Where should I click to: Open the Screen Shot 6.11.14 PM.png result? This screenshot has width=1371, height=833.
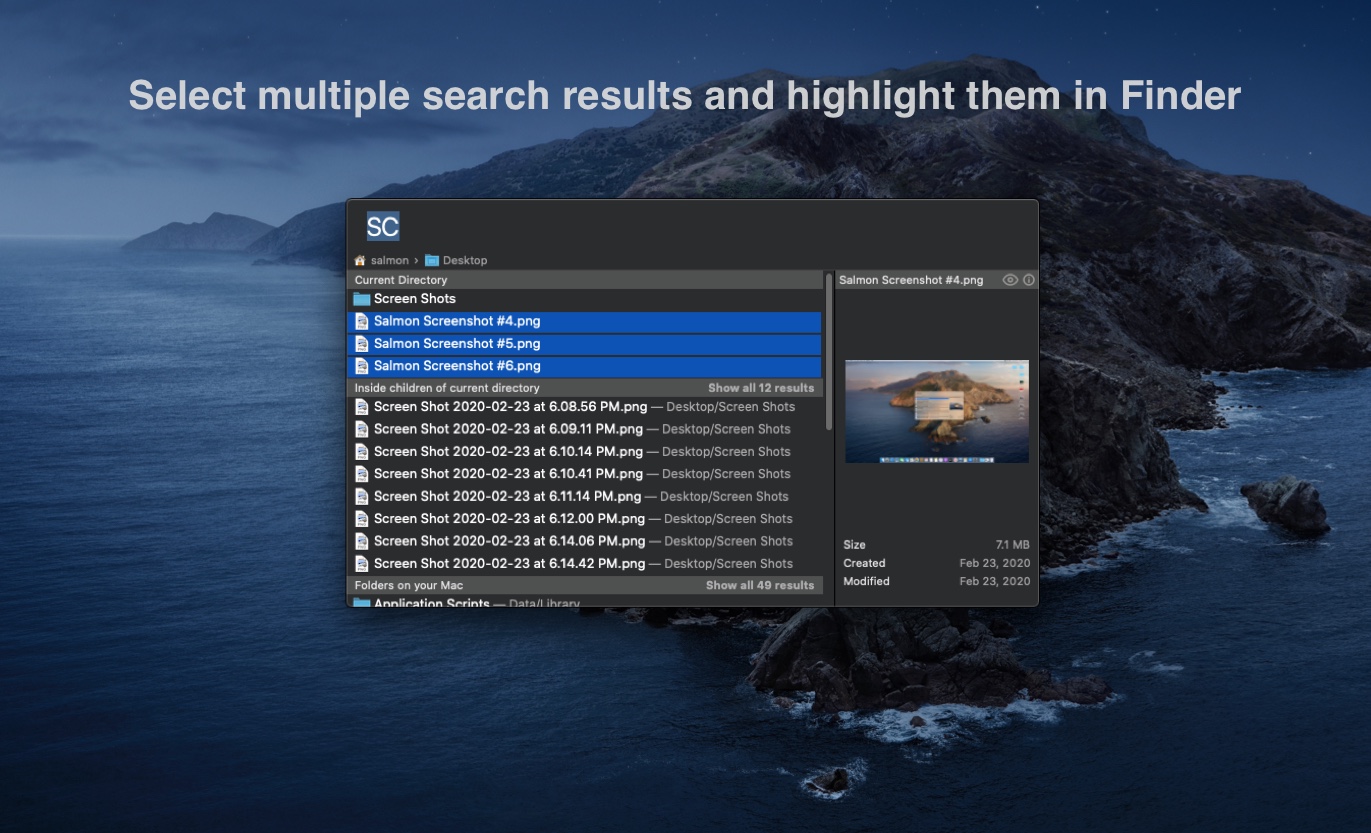click(x=507, y=497)
